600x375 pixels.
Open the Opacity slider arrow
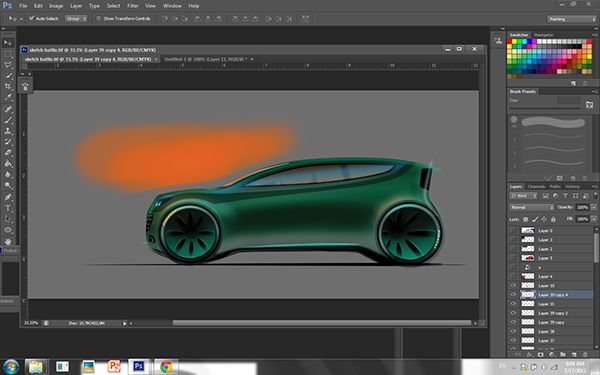click(x=594, y=207)
